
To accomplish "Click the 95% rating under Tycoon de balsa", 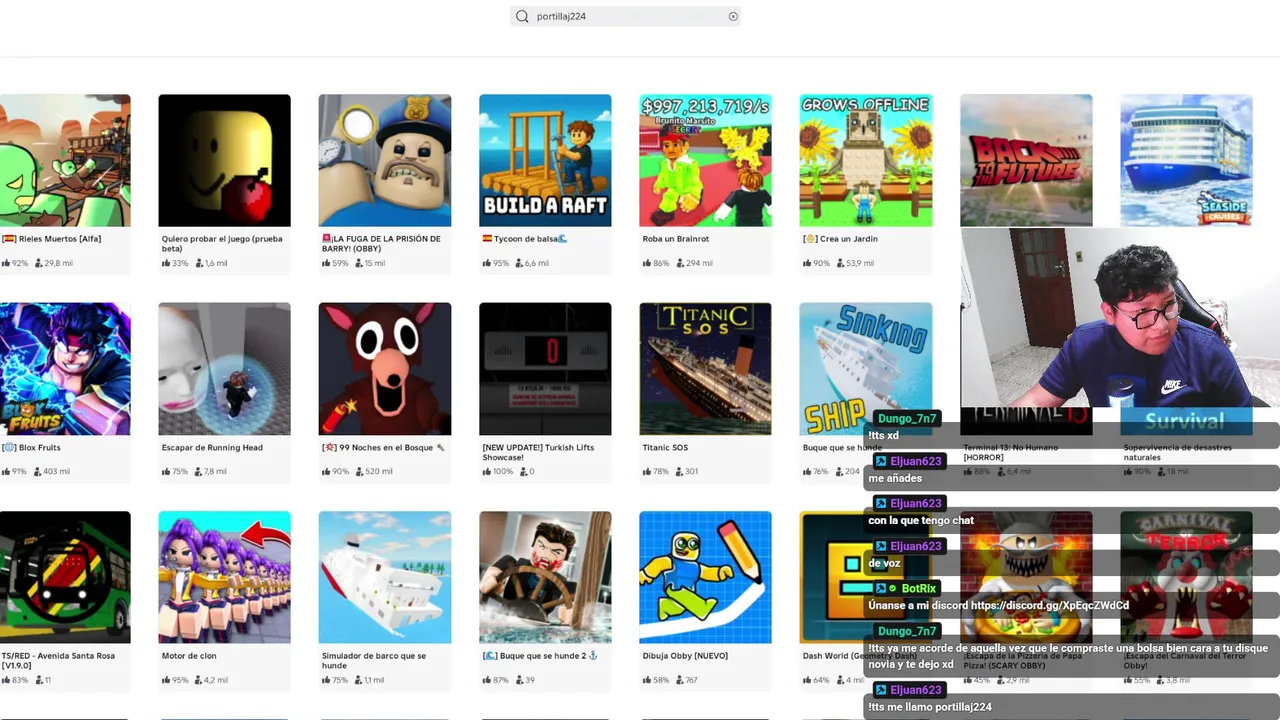I will pos(496,263).
